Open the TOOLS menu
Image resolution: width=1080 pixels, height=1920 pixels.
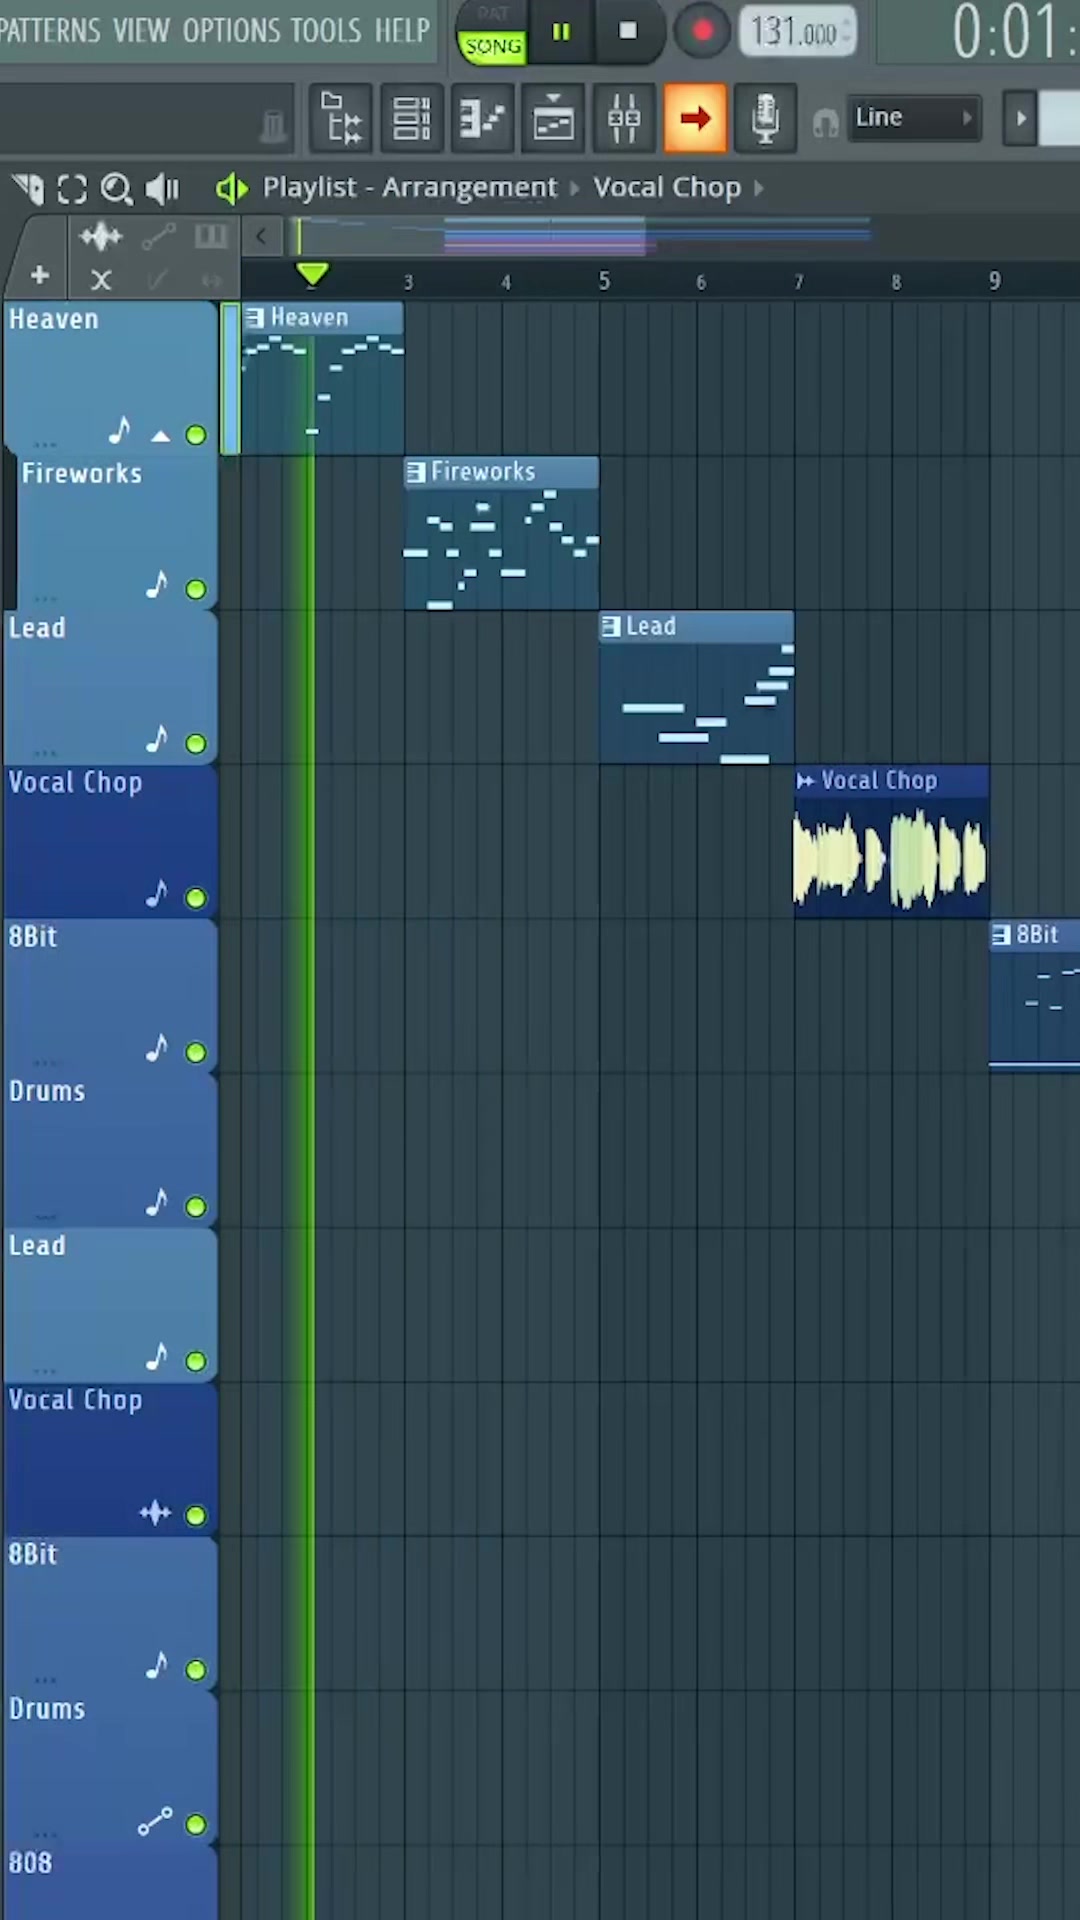click(x=327, y=31)
